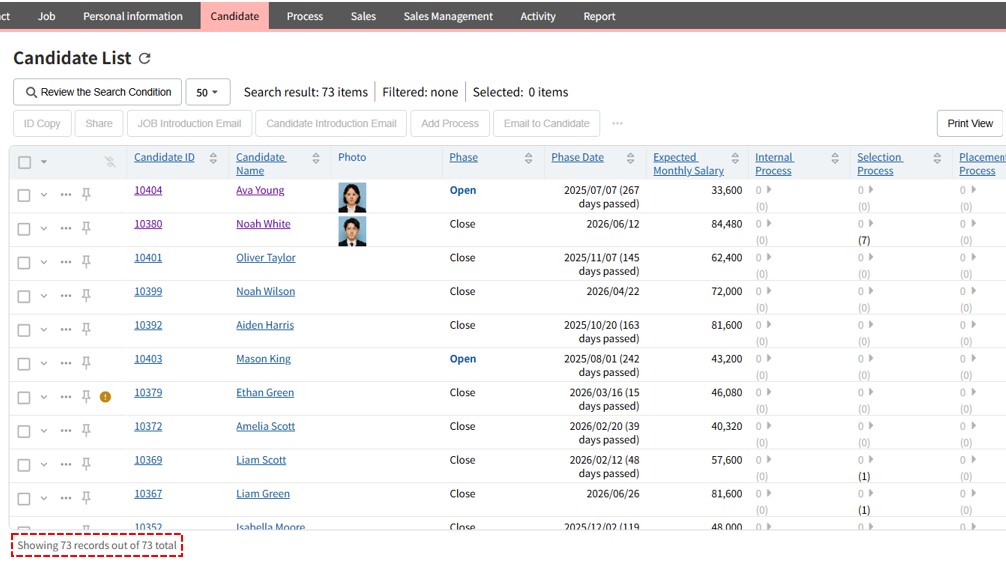
Task: Open three-dot actions for Noah White row
Action: click(66, 229)
